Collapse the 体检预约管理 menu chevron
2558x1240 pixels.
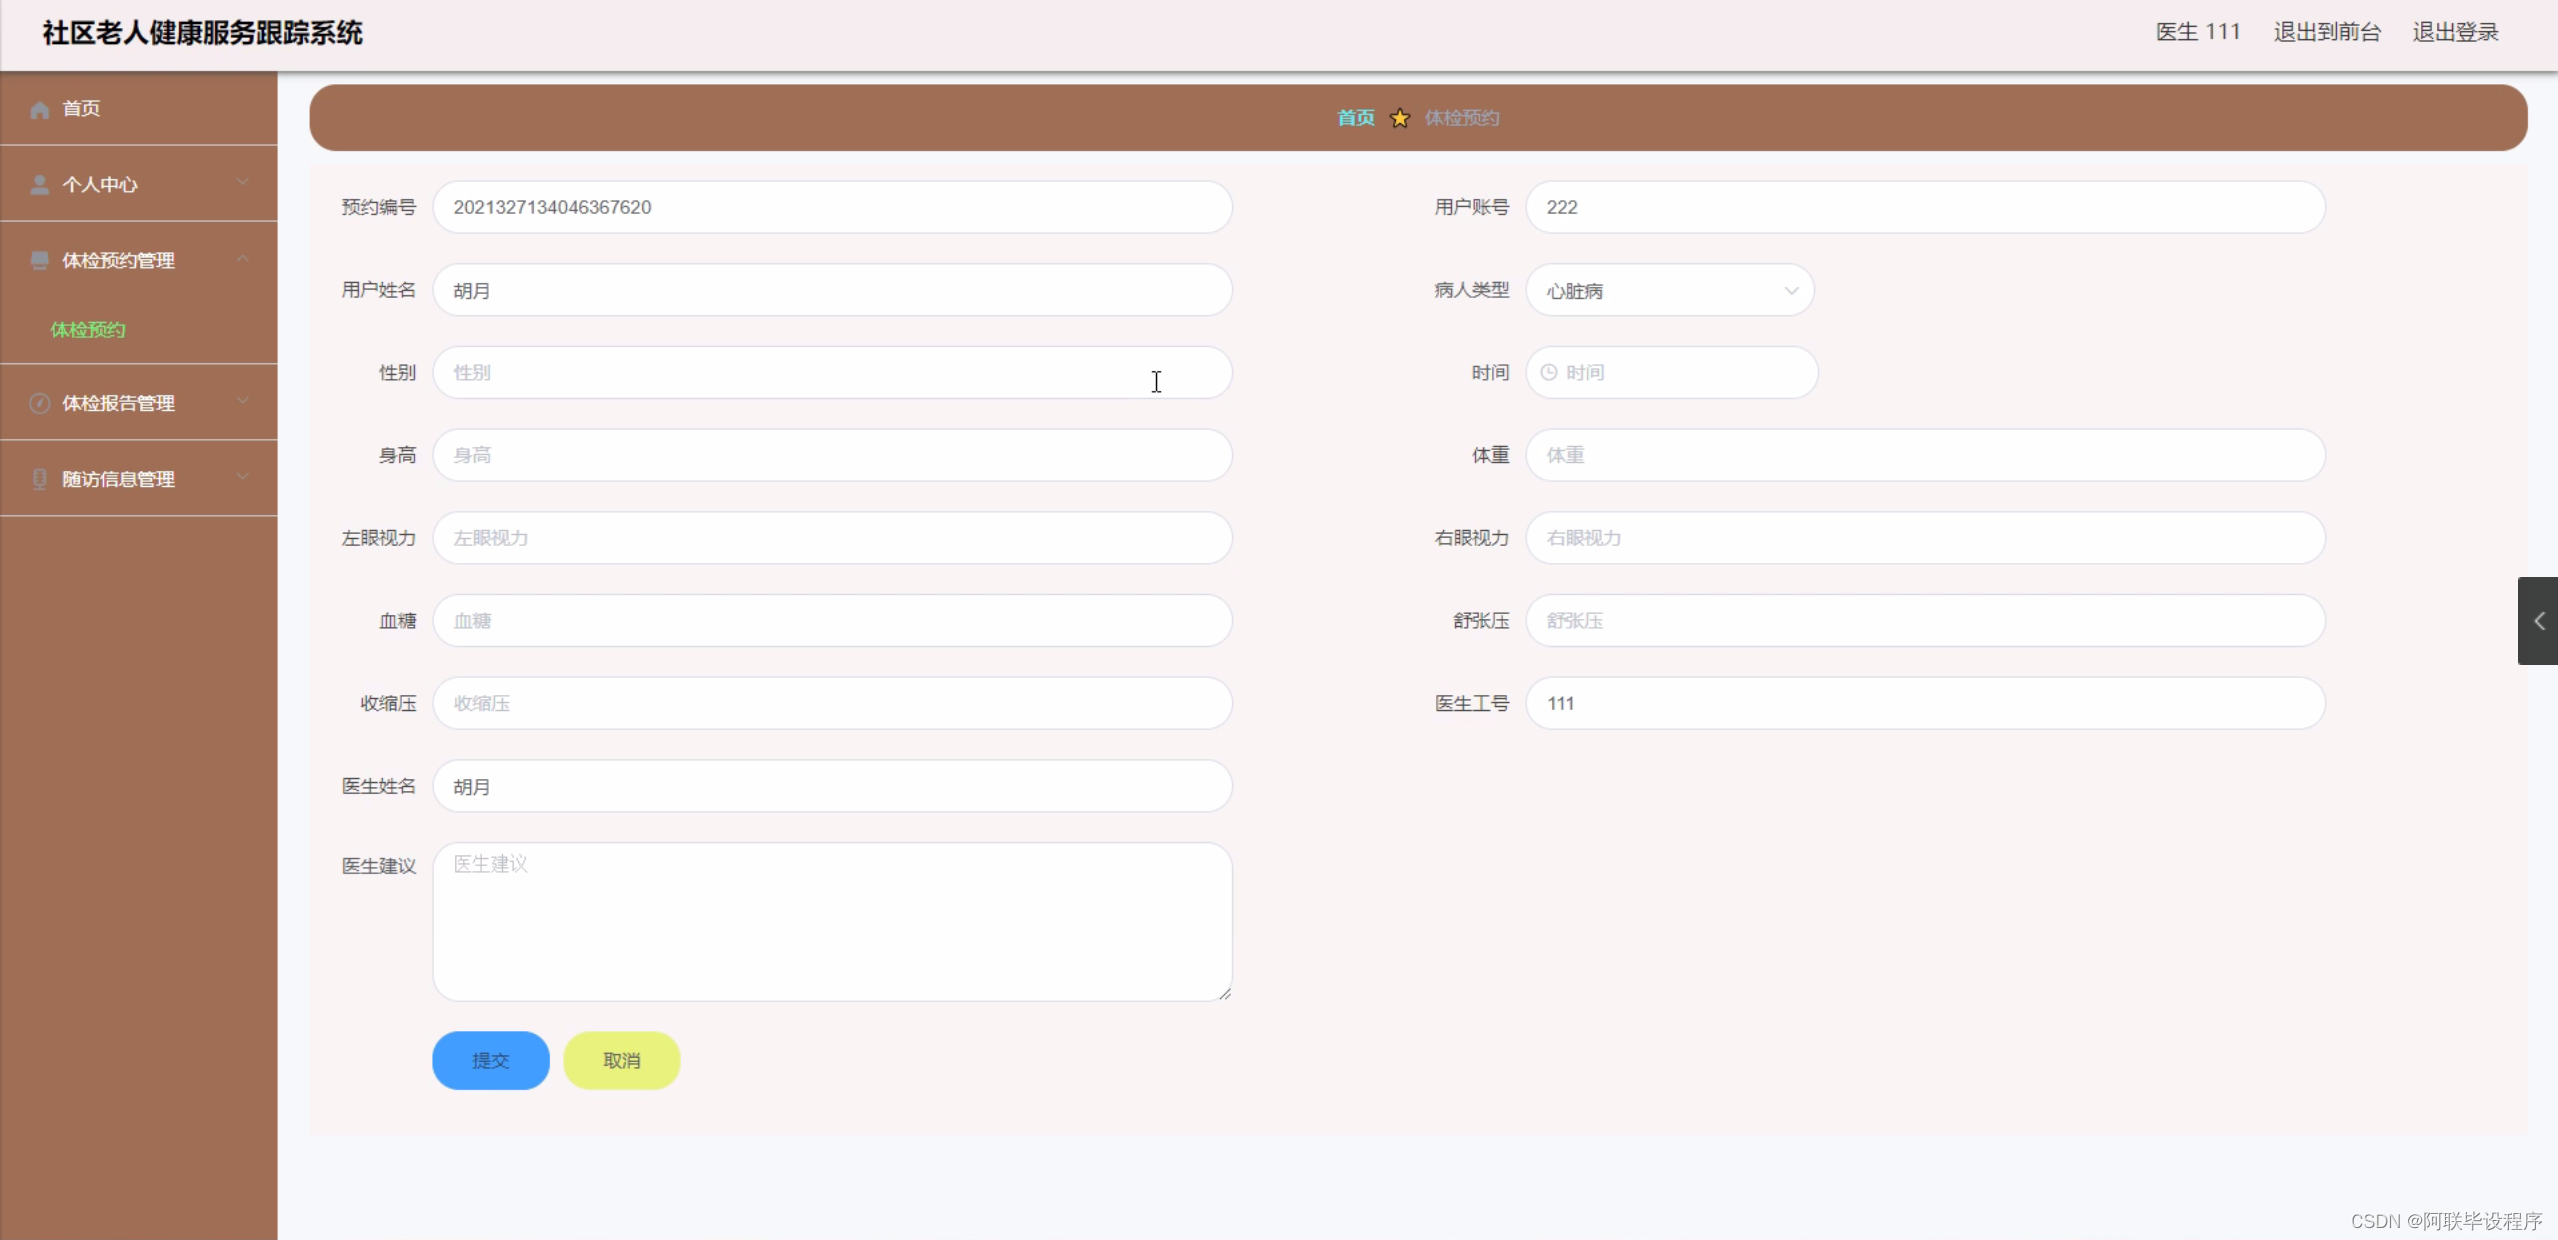click(242, 259)
